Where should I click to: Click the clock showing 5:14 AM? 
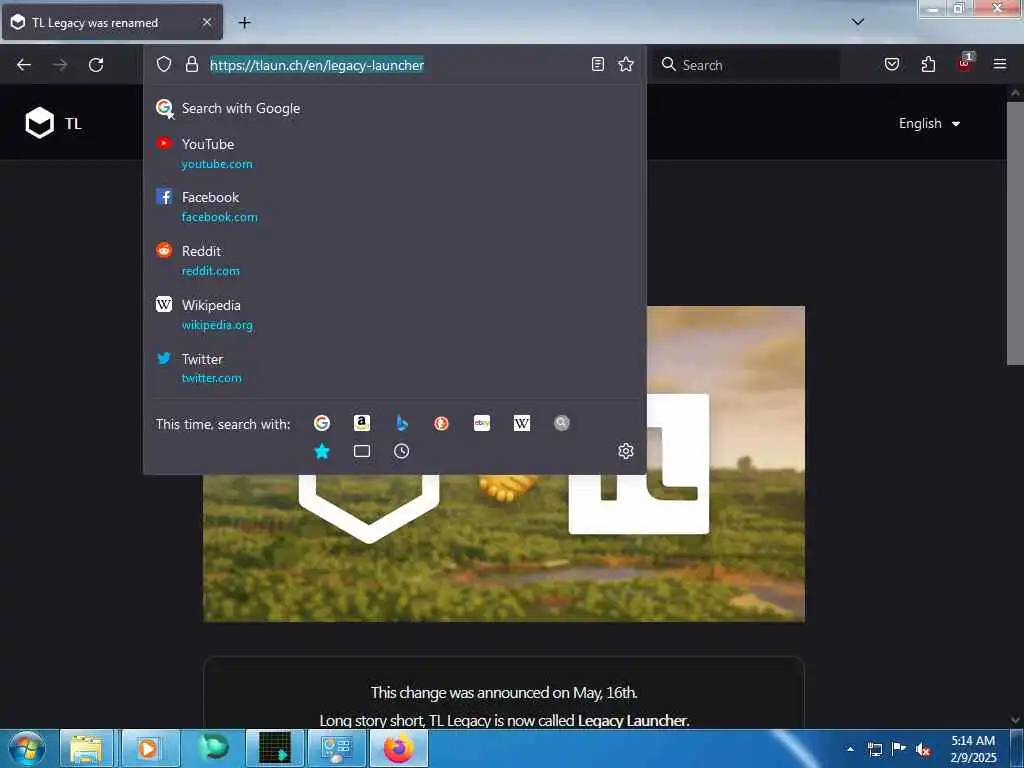click(973, 749)
